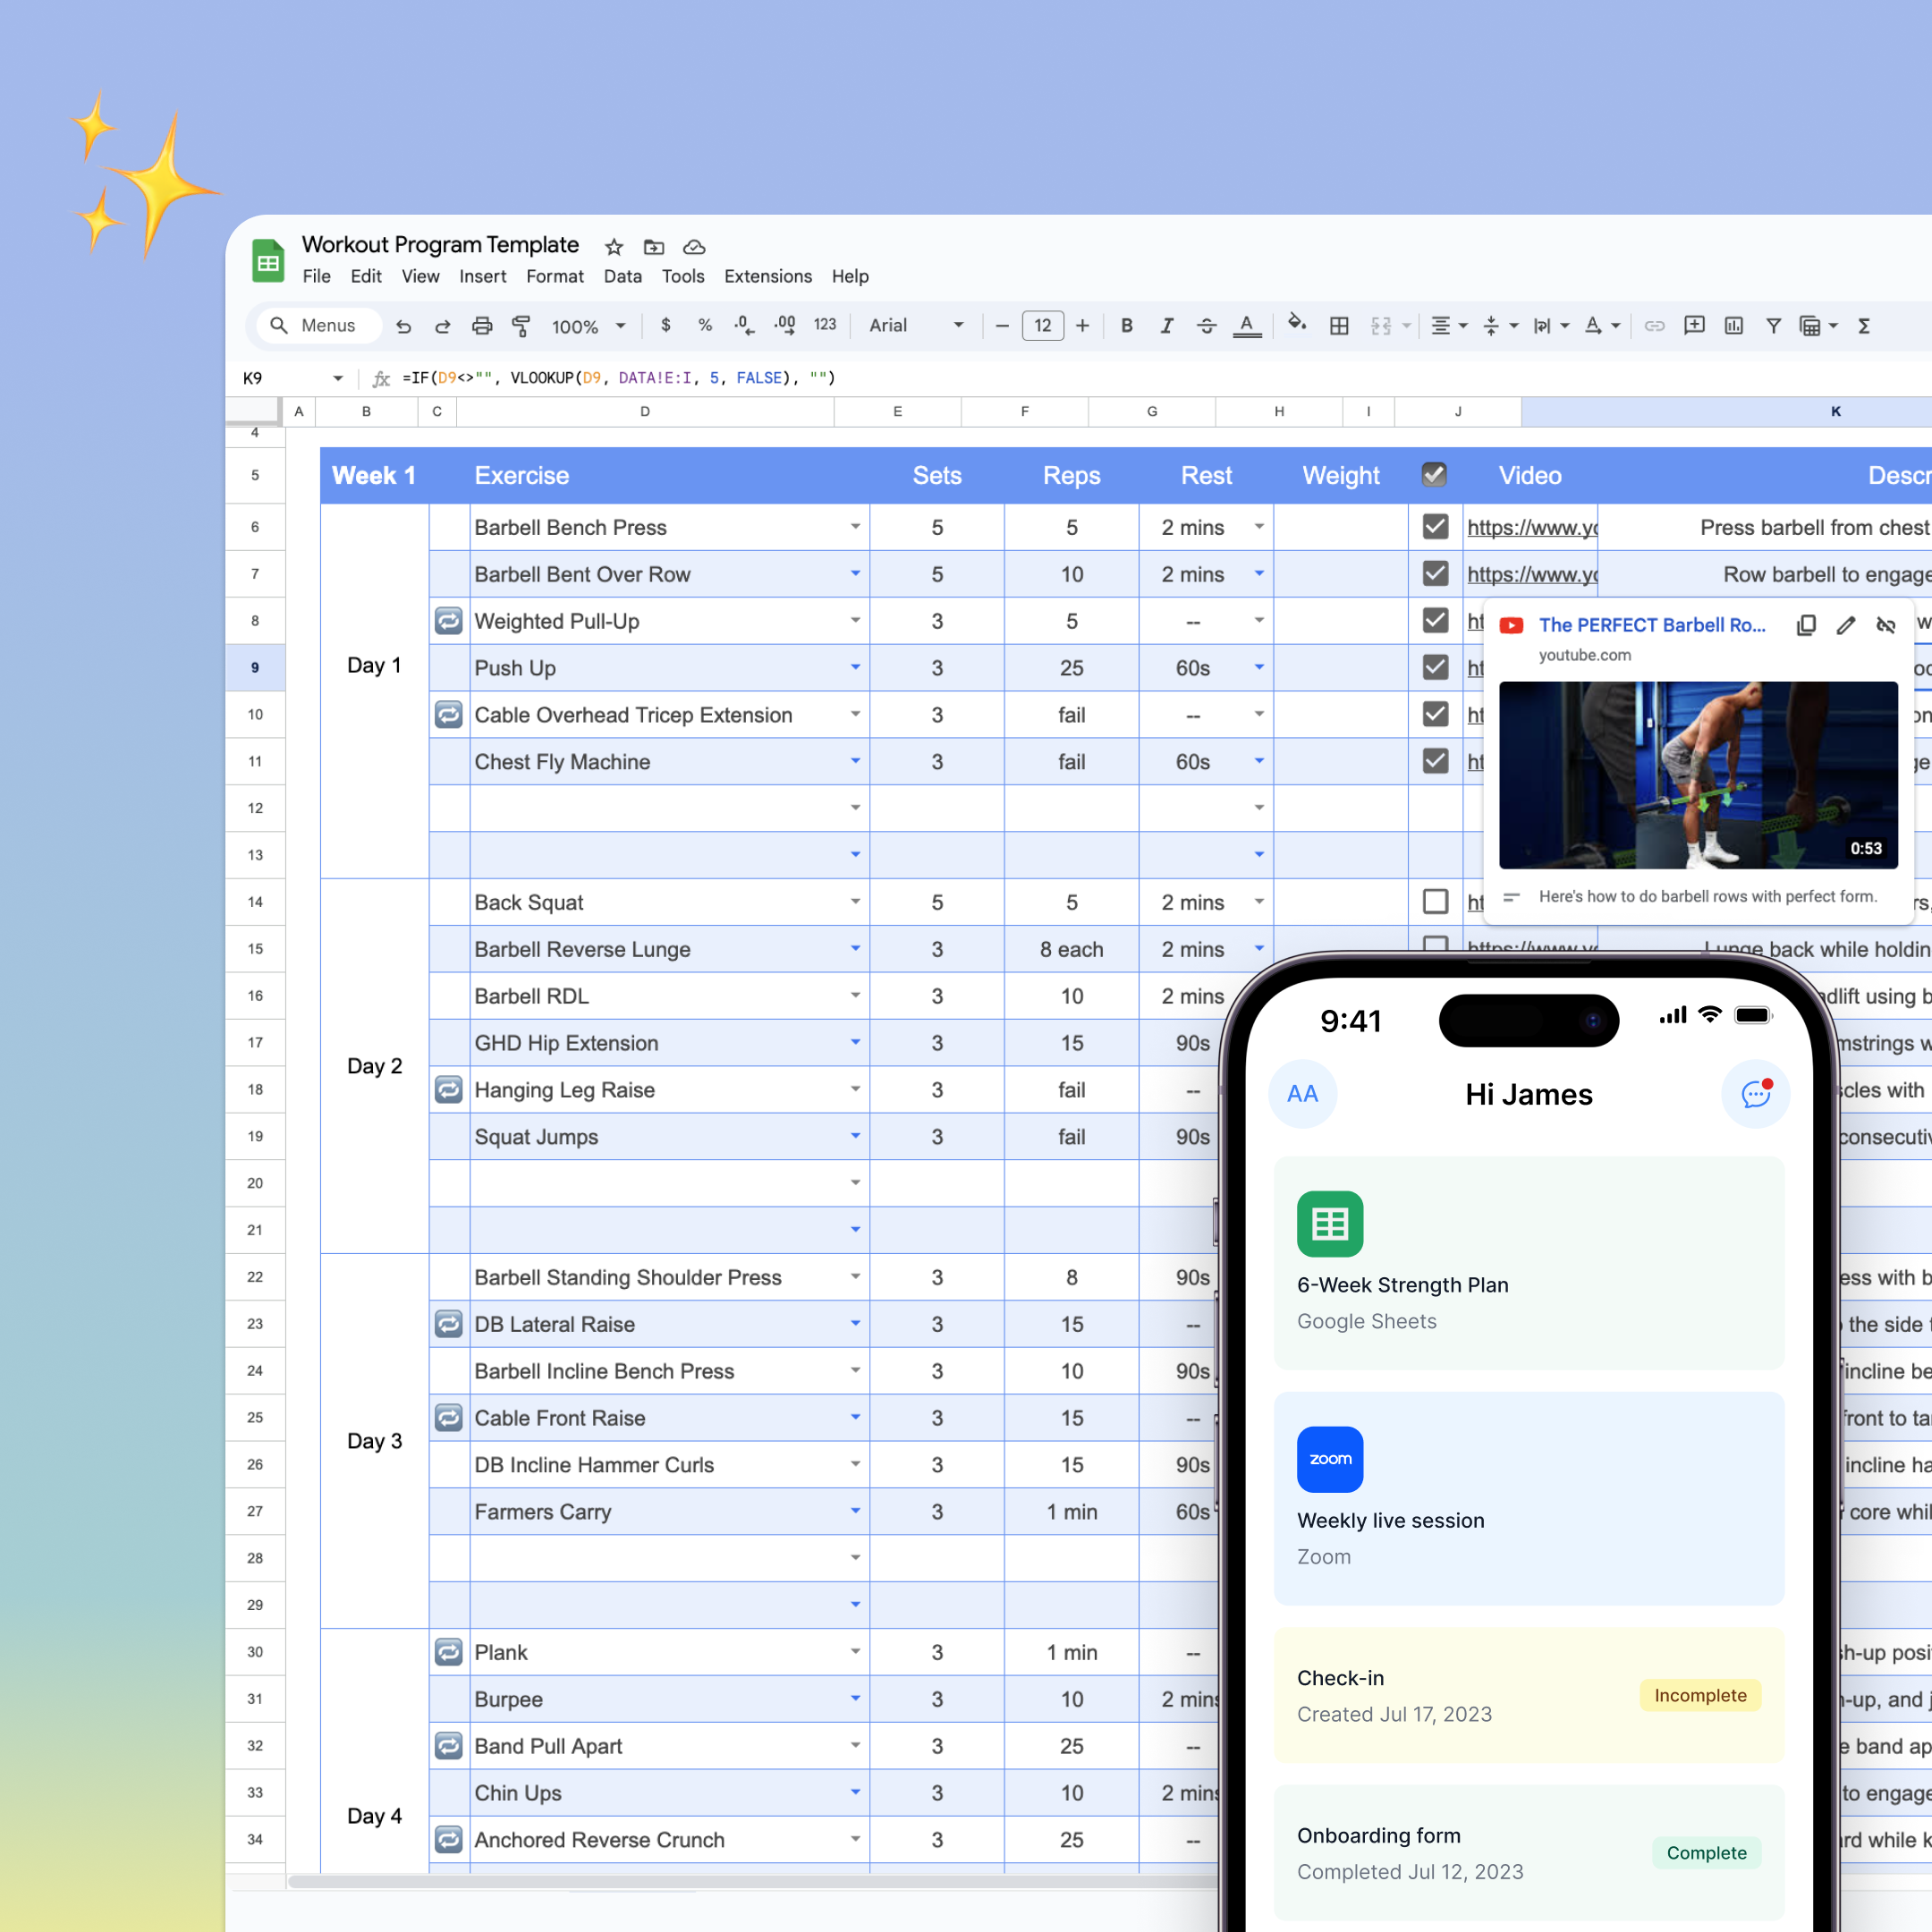
Task: Open the Barbell Bench Press video link
Action: click(1531, 527)
